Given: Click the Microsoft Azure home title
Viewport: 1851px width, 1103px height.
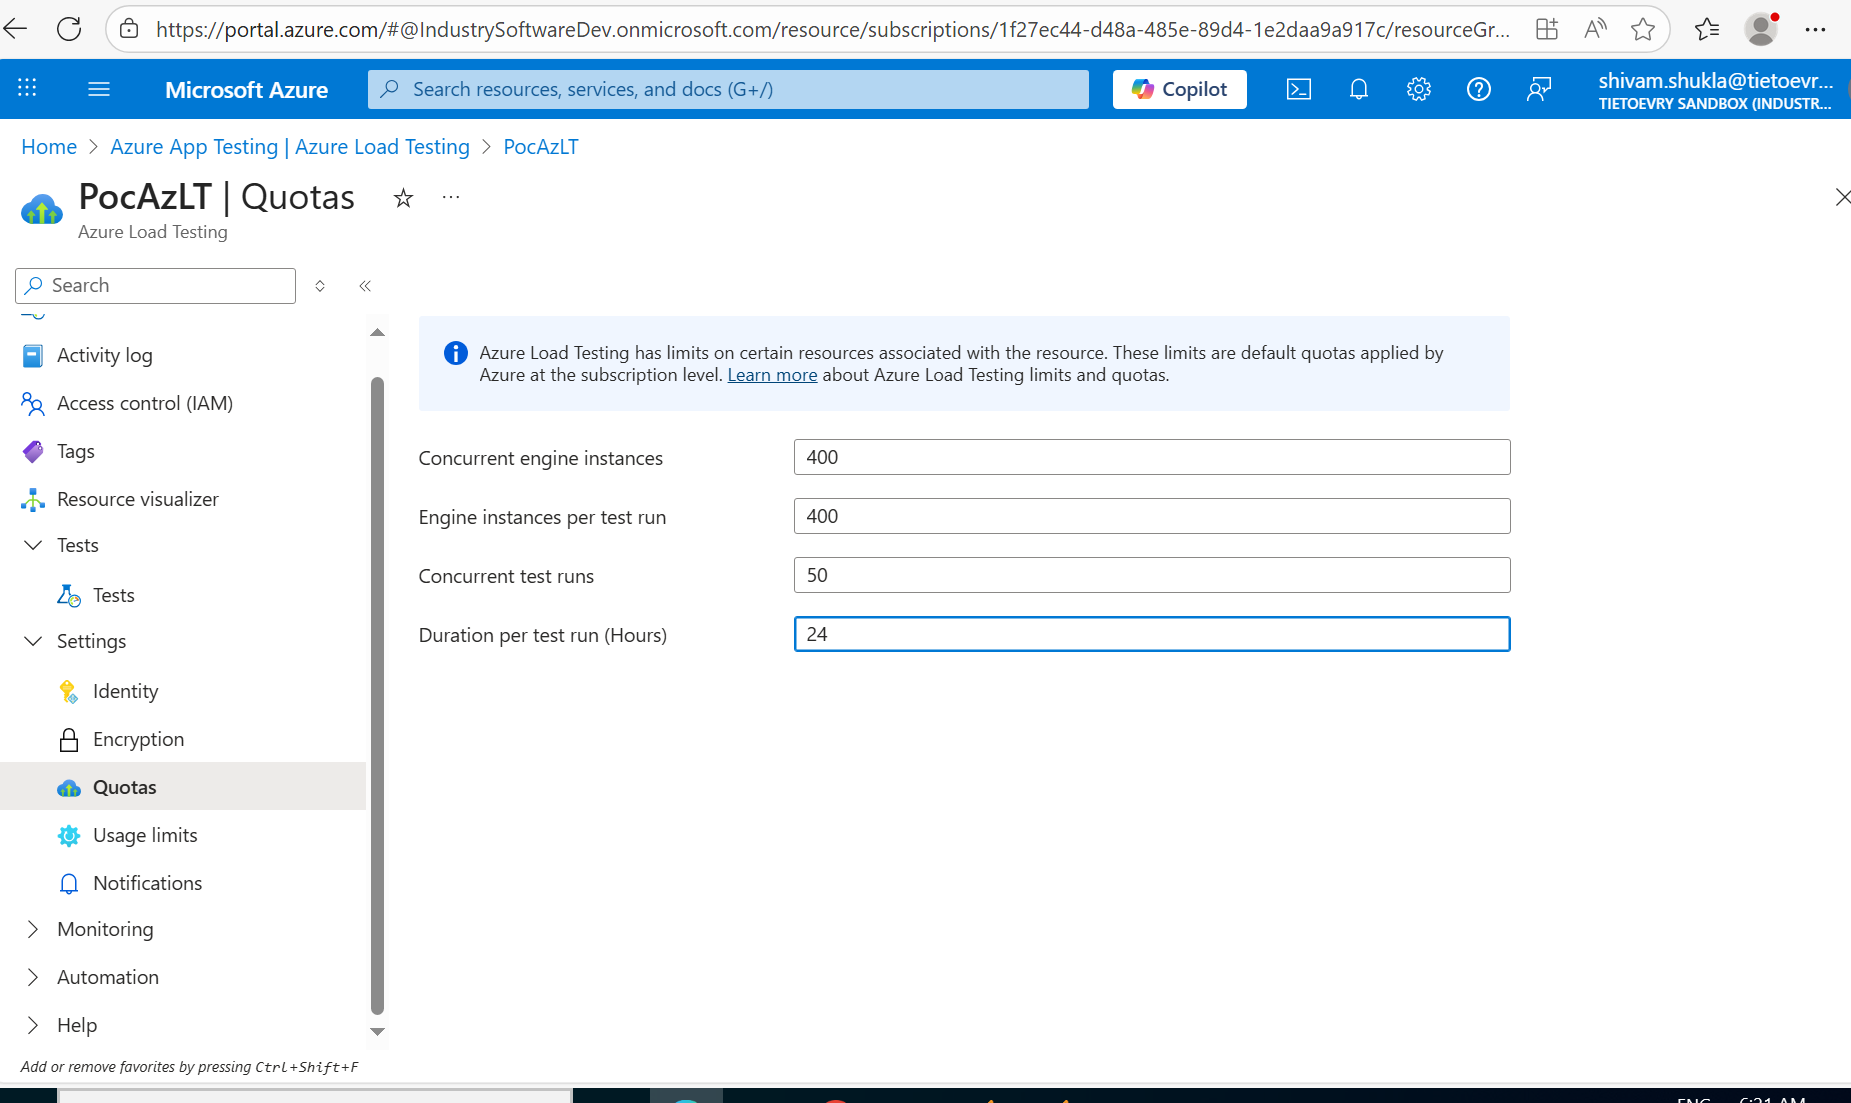Looking at the screenshot, I should (247, 90).
